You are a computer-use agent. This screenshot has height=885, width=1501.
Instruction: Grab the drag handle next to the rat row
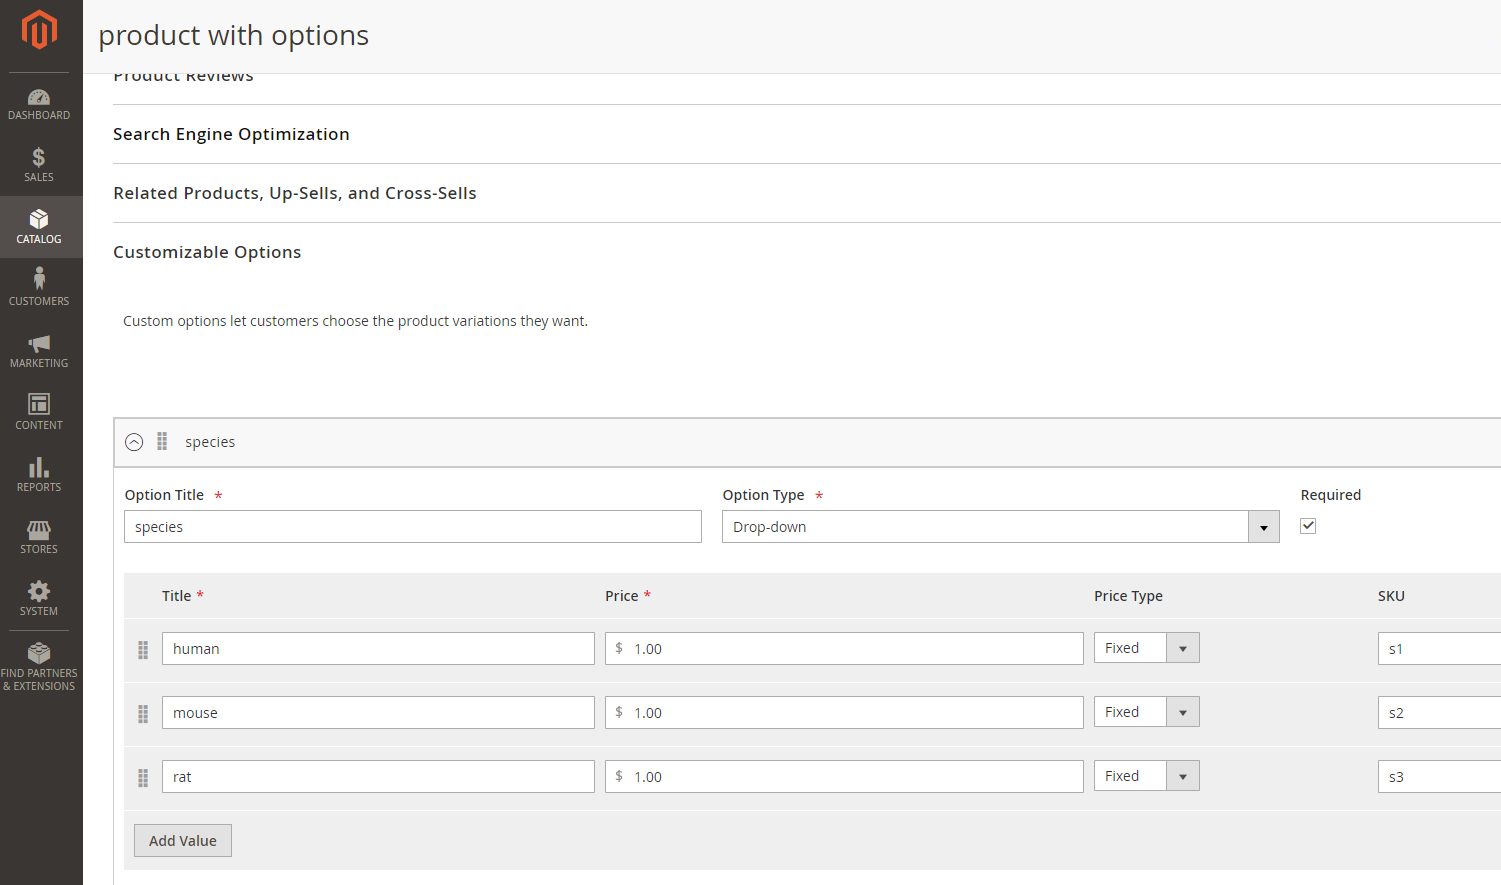(143, 777)
